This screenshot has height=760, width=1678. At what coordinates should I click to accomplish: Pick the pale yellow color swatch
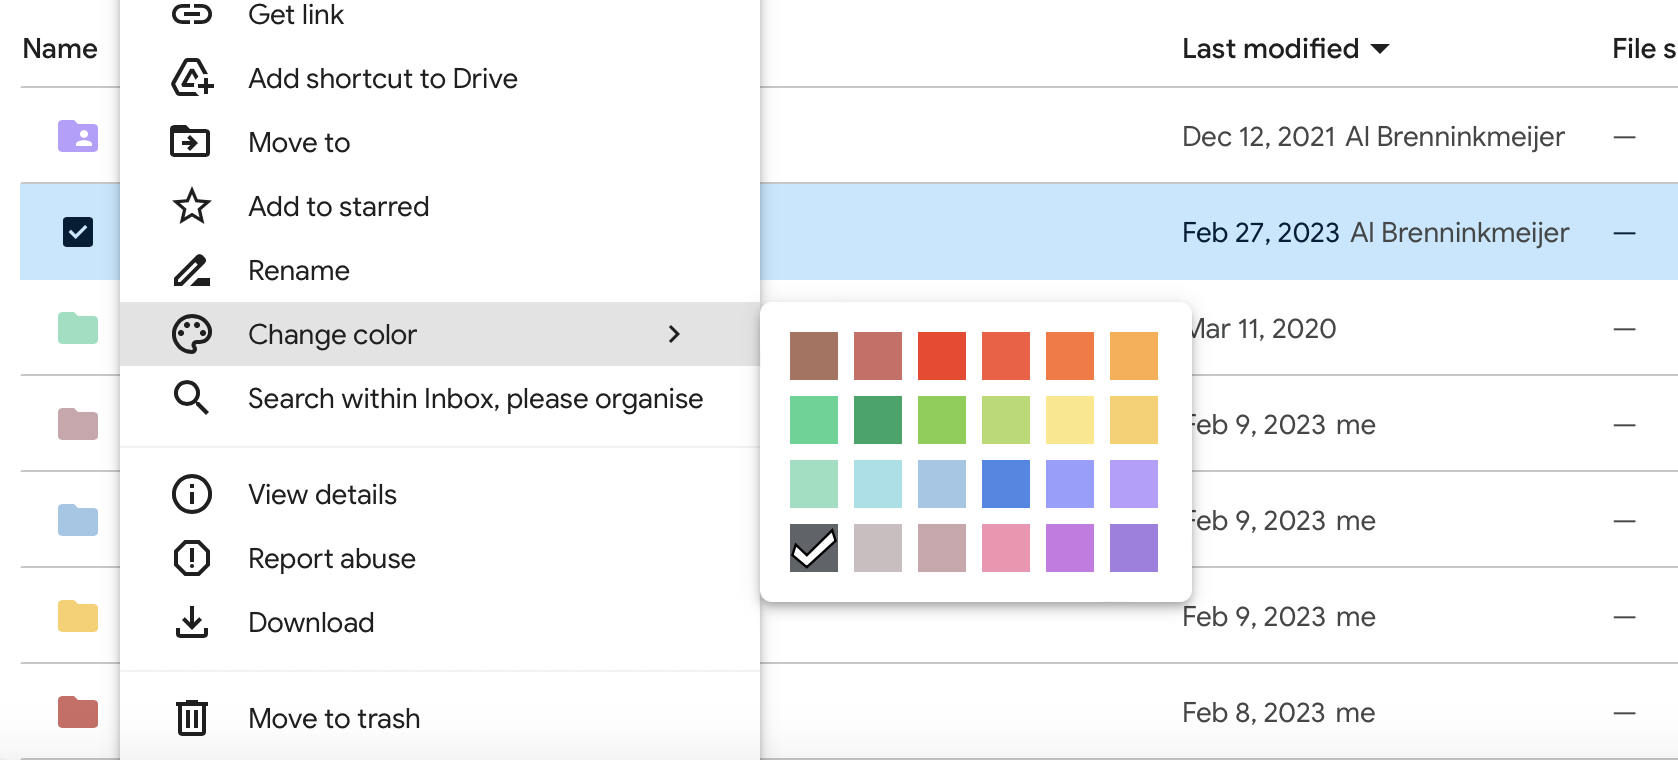tap(1070, 420)
